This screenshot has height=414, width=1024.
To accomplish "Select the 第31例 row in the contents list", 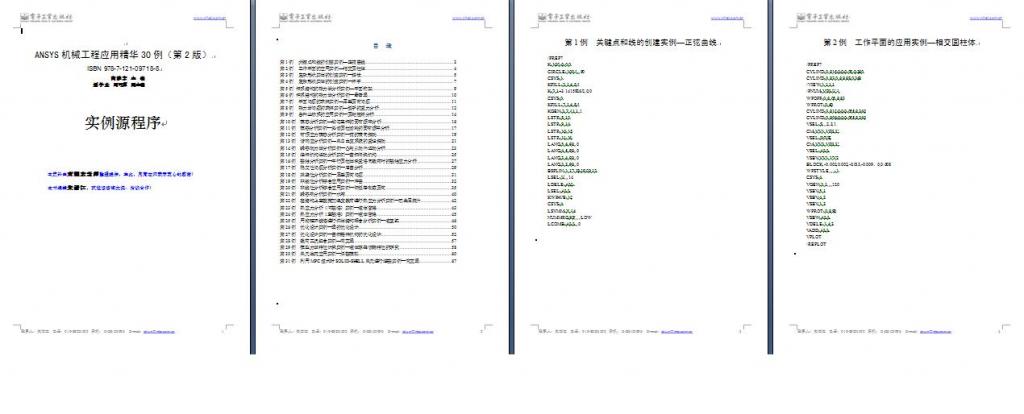I will [x=368, y=261].
